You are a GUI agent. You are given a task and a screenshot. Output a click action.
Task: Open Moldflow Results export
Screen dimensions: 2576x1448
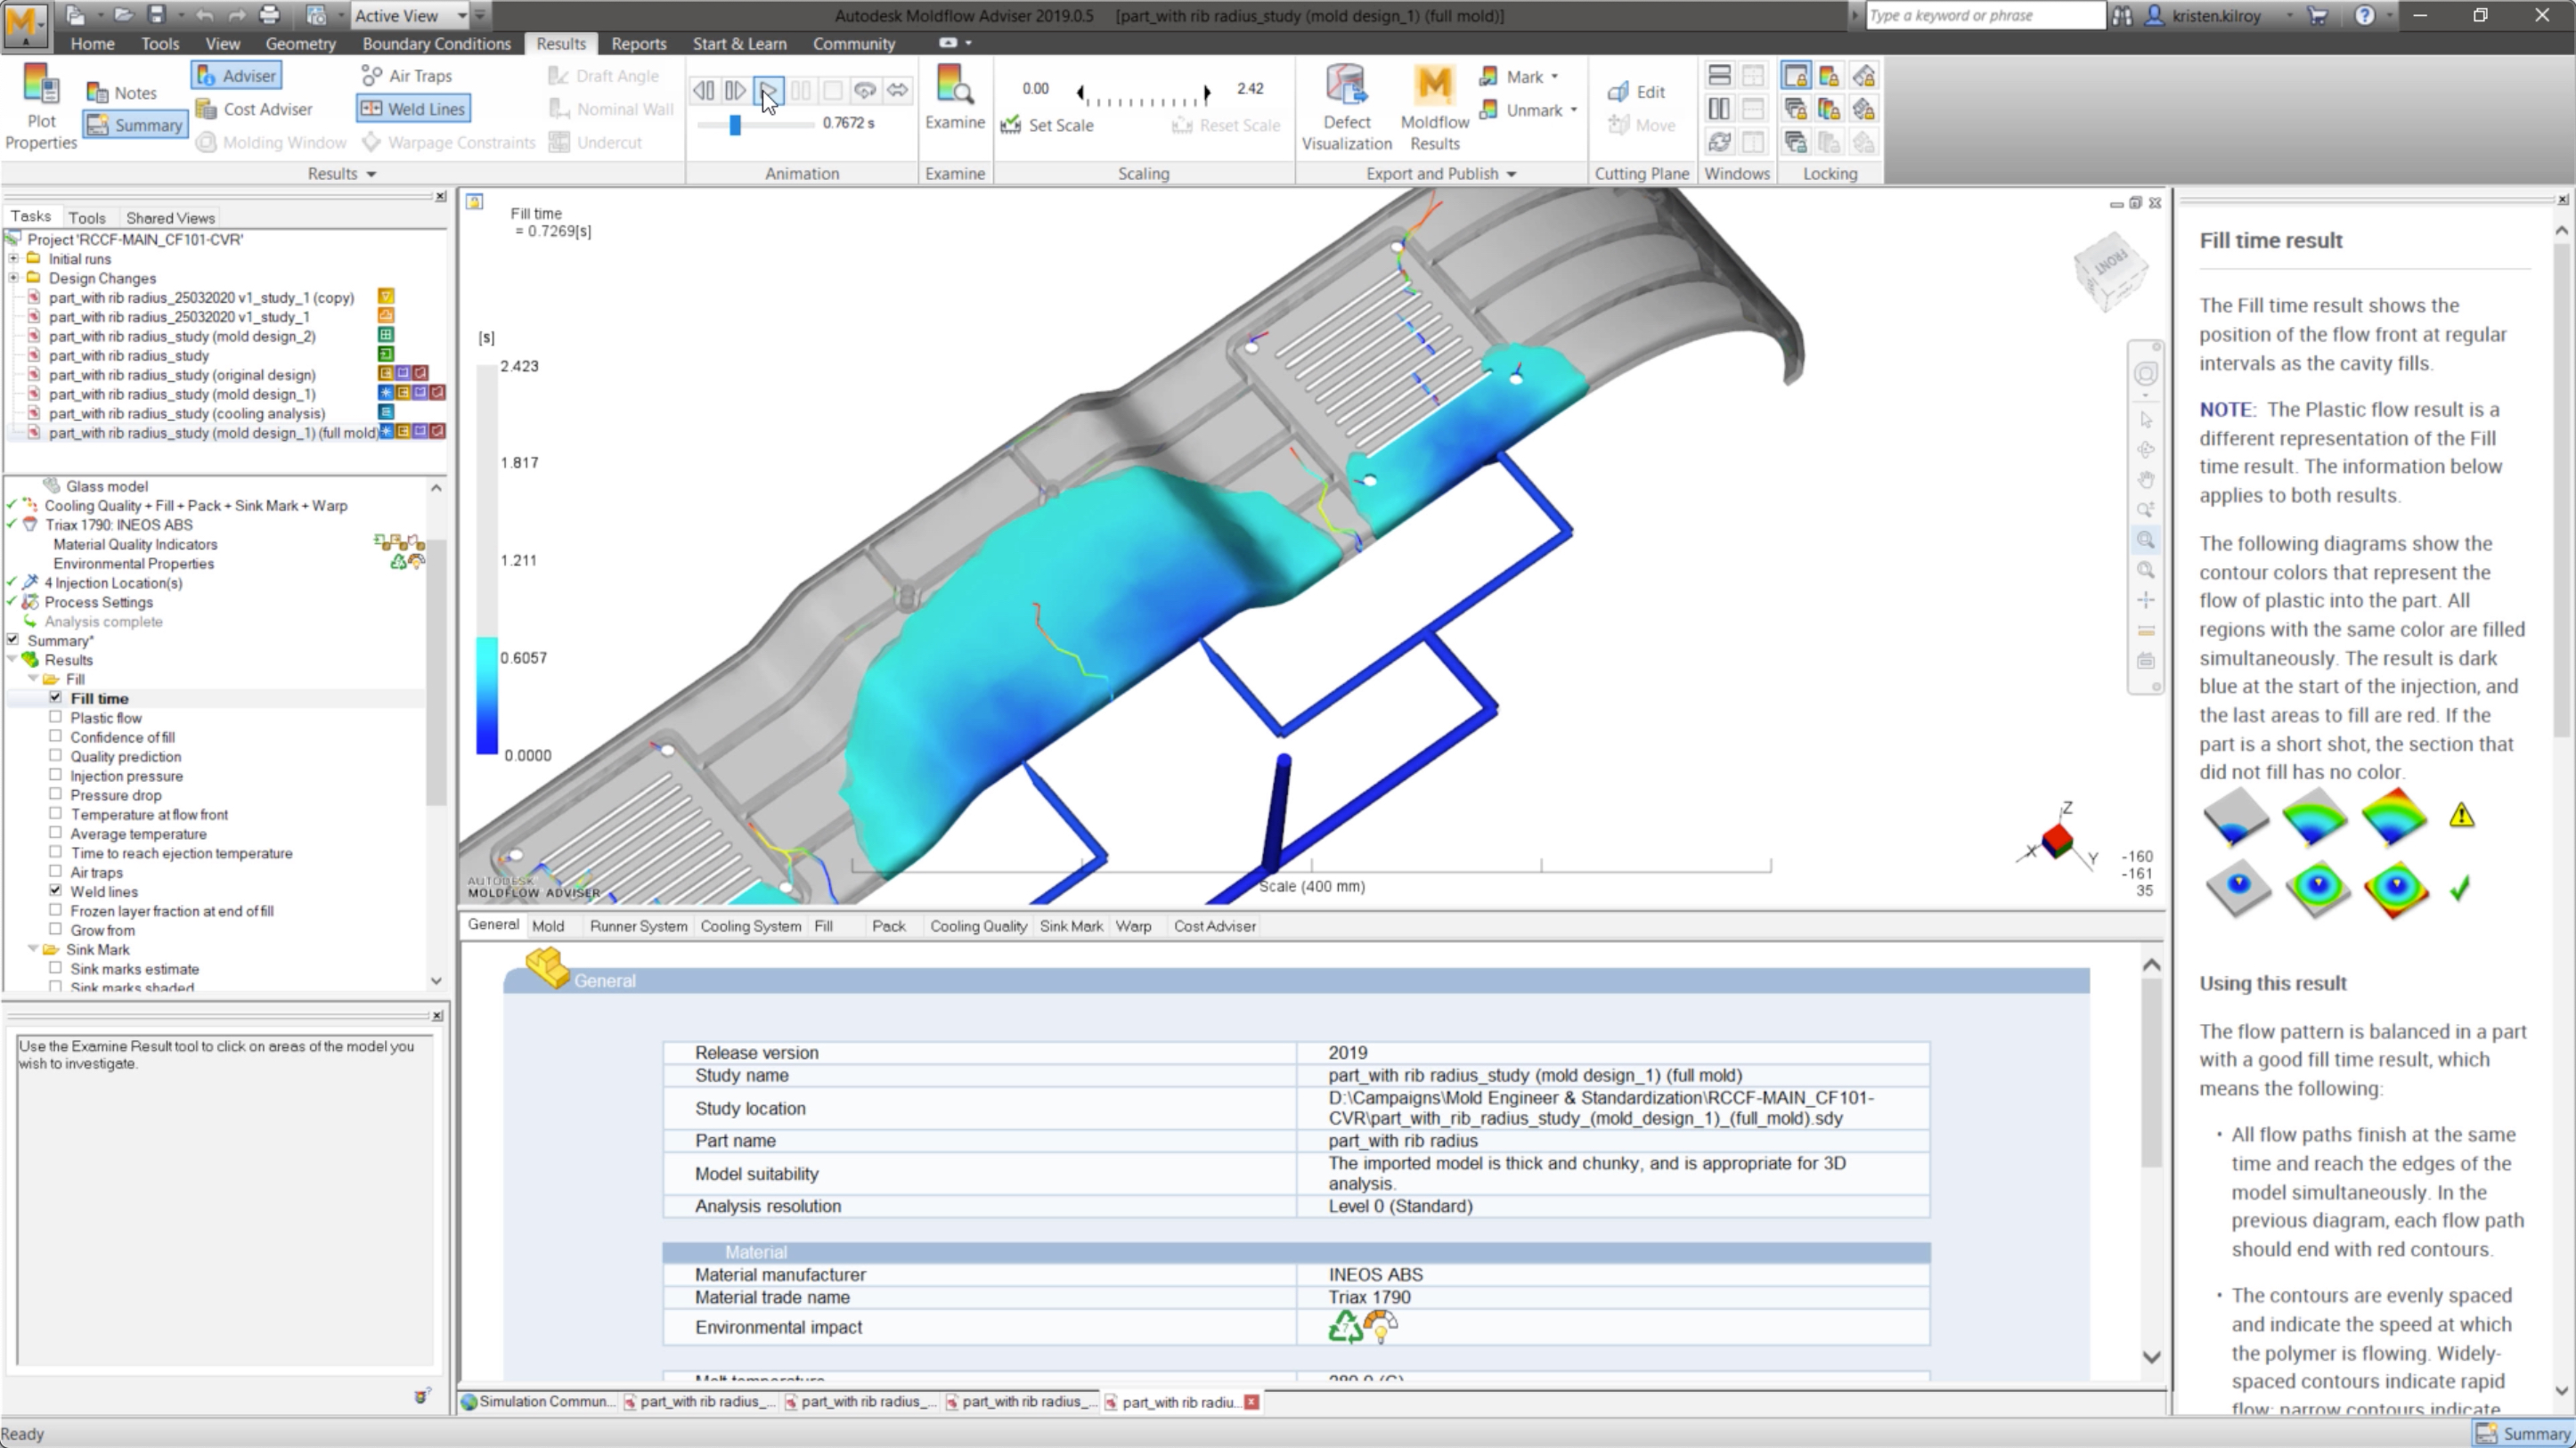pos(1432,107)
